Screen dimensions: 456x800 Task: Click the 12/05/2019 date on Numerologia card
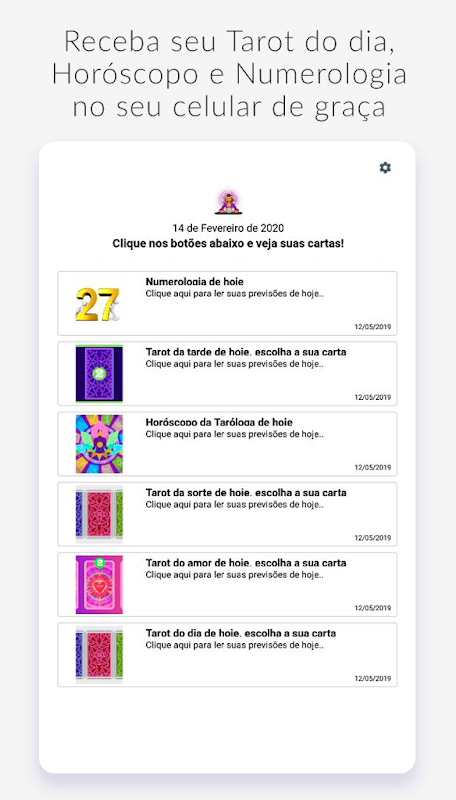373,327
